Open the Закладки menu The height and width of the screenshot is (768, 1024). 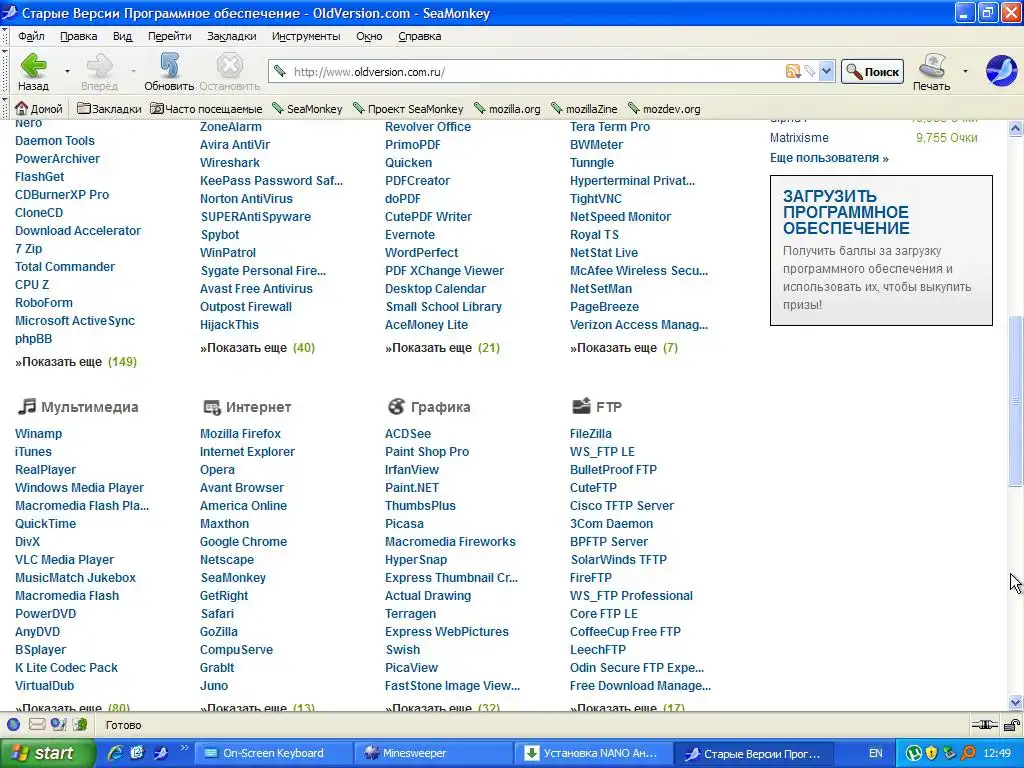231,36
